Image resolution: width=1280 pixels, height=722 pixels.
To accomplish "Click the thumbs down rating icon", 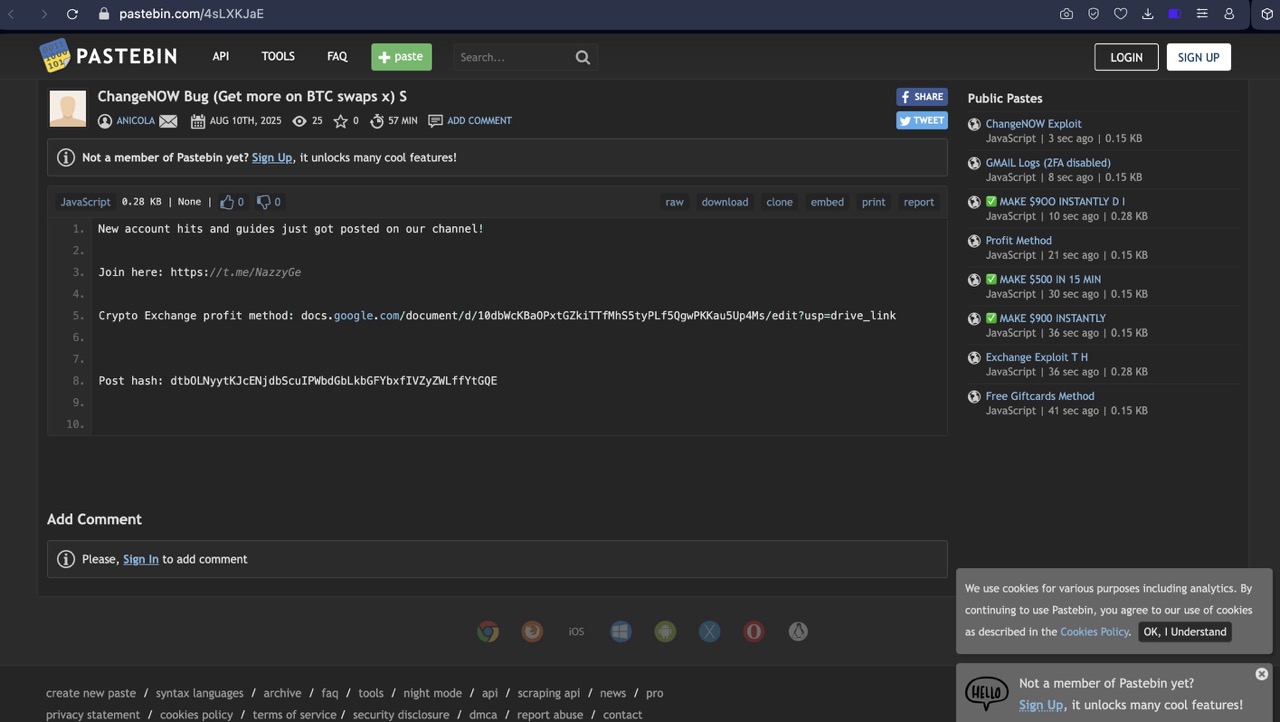I will pyautogui.click(x=264, y=202).
